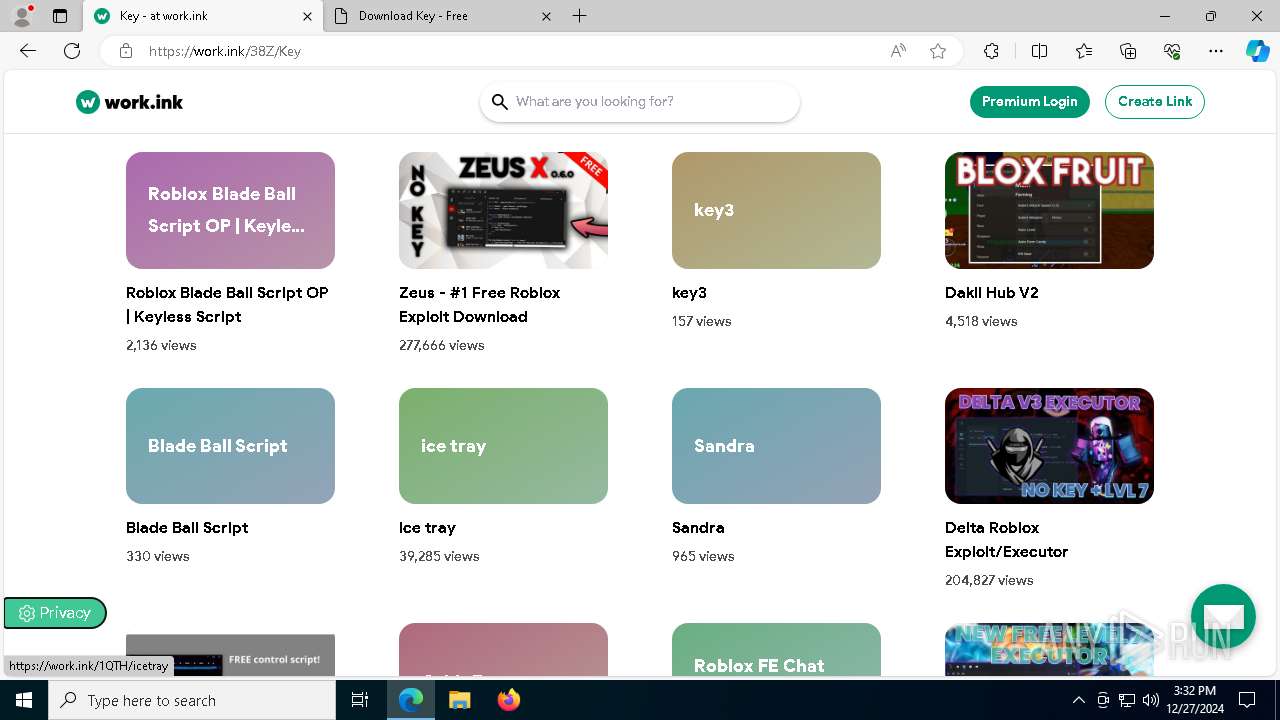
Task: Close the Key - at work.ink tab
Action: coord(307,16)
